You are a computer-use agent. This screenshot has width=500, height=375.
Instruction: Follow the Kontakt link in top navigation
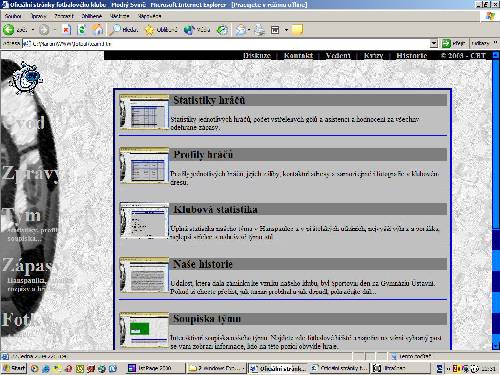pos(298,55)
